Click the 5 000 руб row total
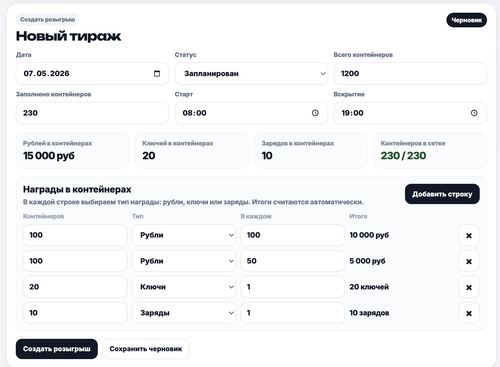 (367, 261)
